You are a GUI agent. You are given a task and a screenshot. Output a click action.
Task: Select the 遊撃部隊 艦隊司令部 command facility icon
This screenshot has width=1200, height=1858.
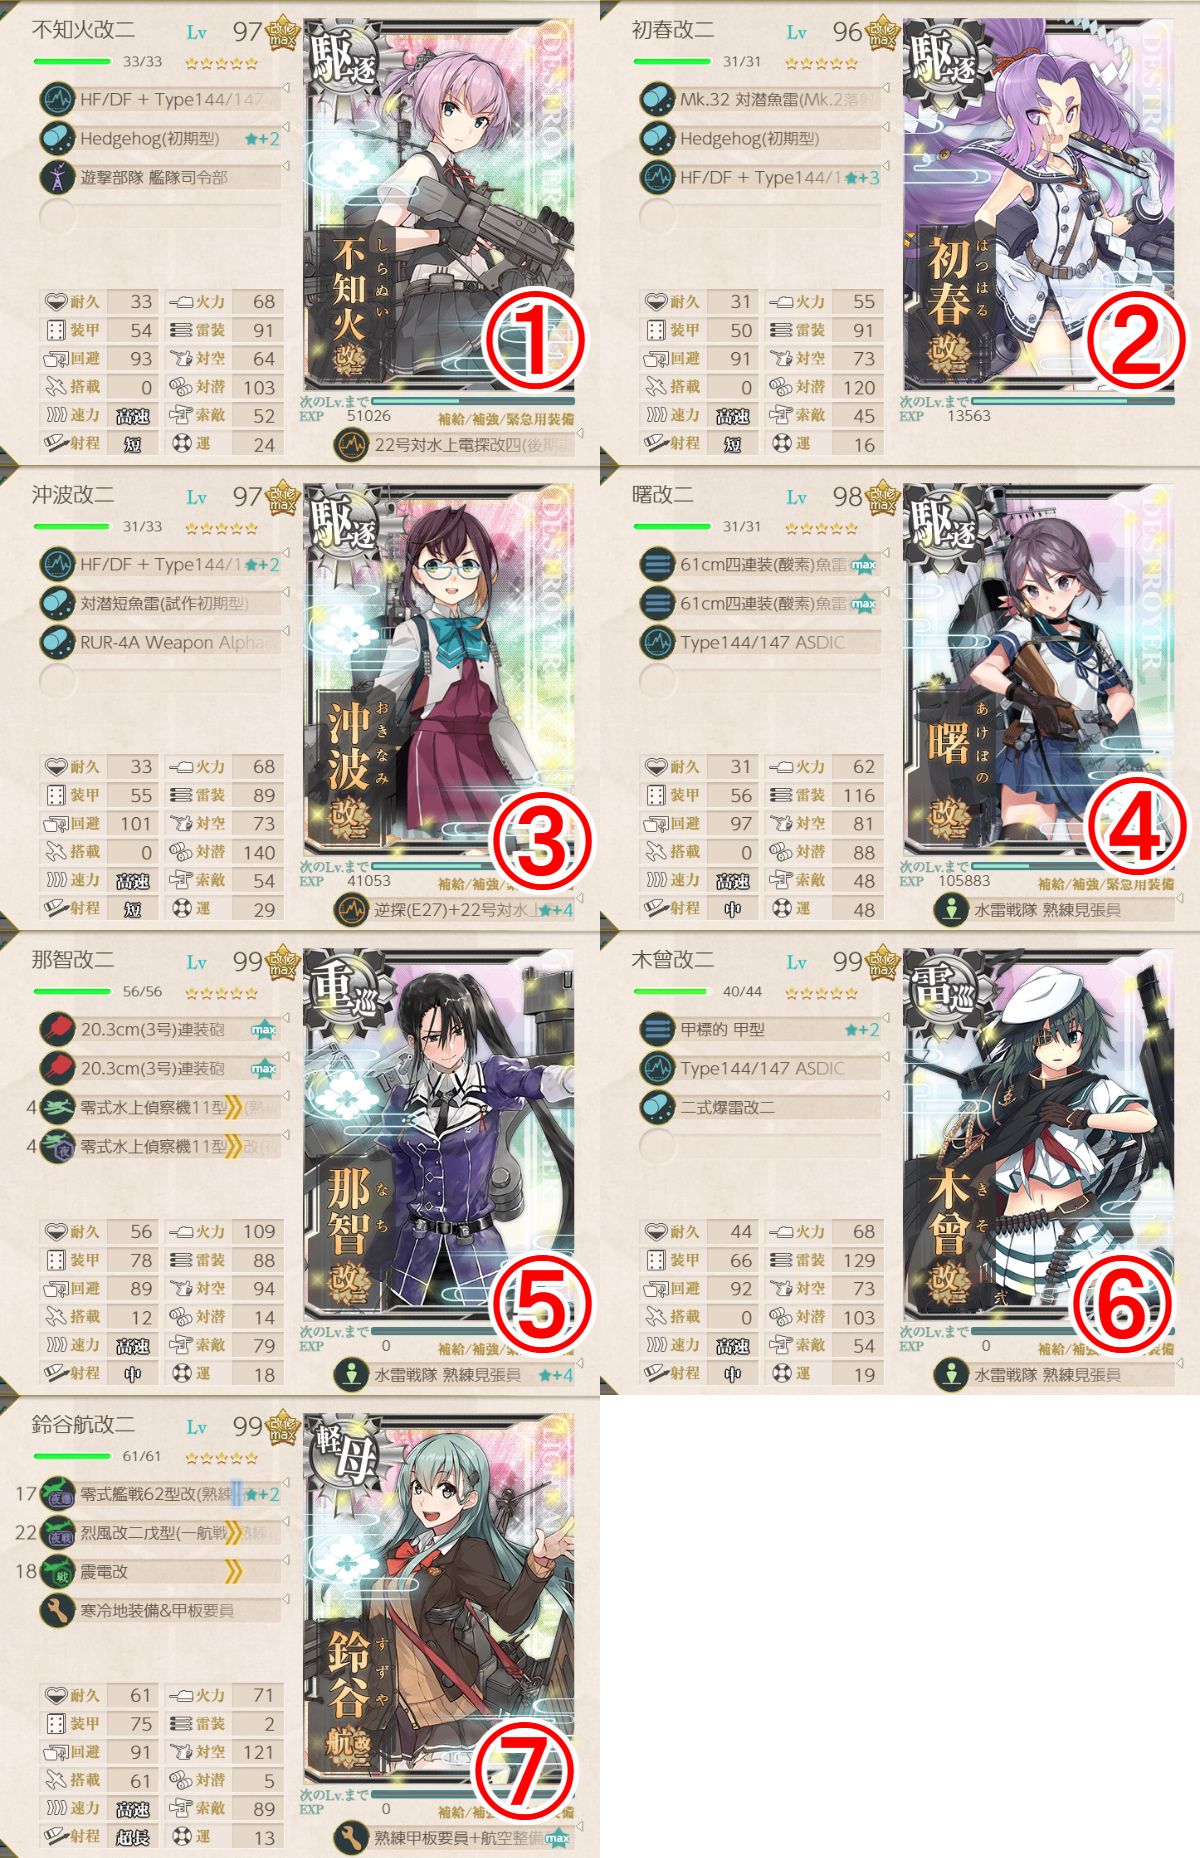click(x=57, y=177)
